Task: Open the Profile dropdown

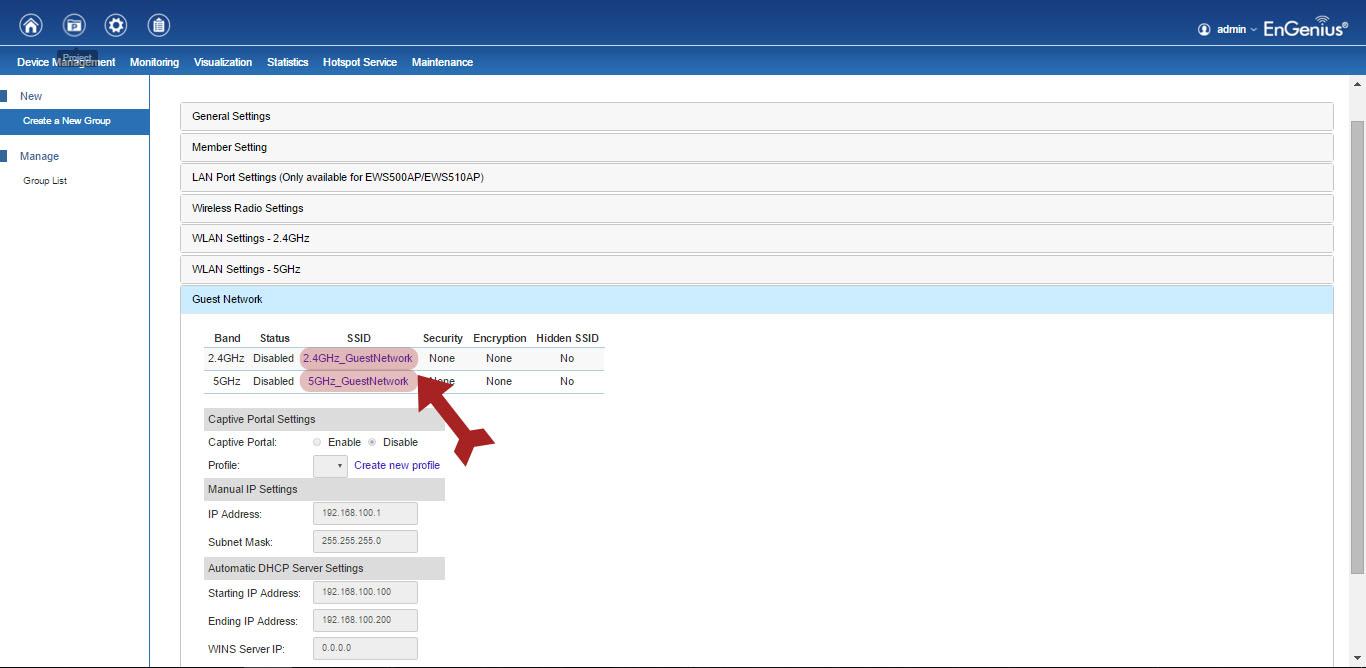Action: coord(330,466)
